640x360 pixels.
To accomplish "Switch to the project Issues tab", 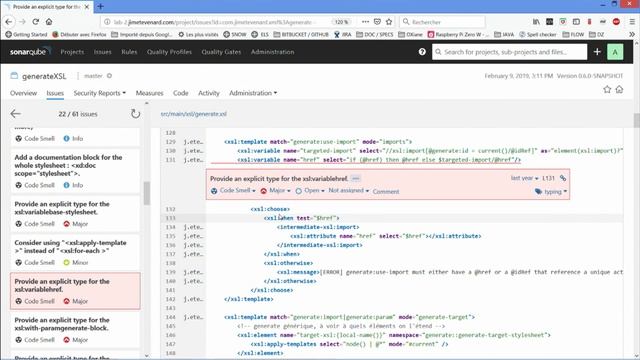I will point(55,93).
